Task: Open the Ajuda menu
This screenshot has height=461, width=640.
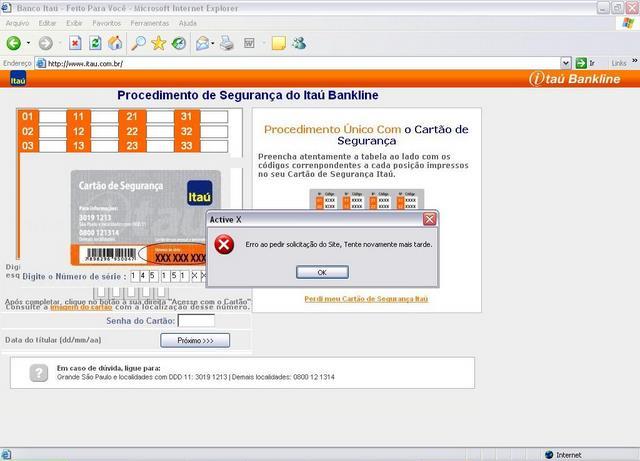Action: (x=188, y=23)
